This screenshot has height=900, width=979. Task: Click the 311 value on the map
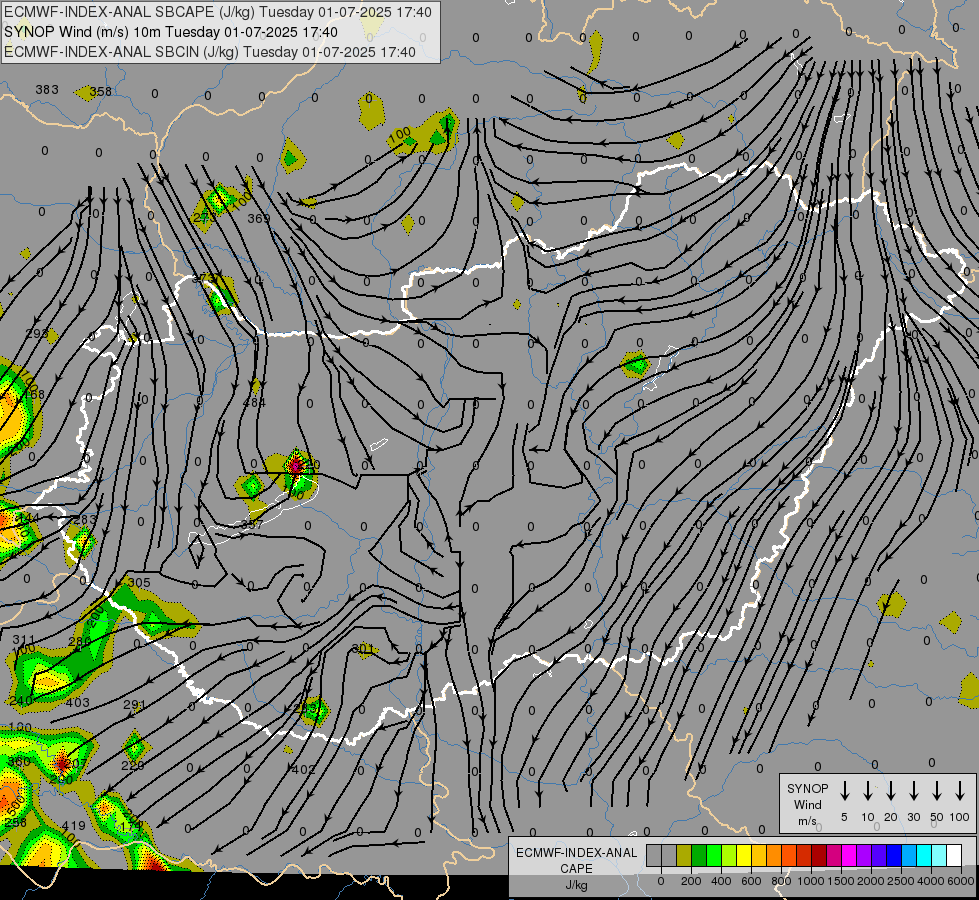pyautogui.click(x=24, y=640)
